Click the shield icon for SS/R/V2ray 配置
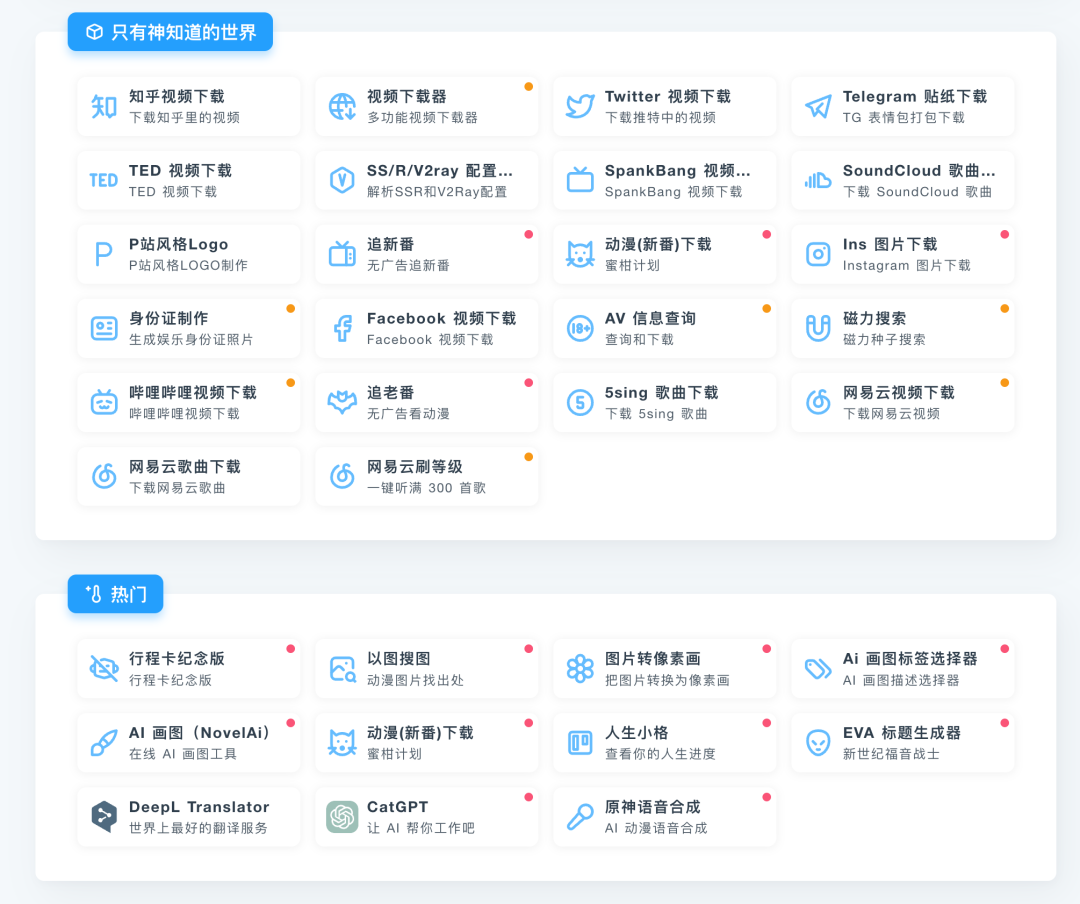Screen dimensions: 1080x904 point(342,181)
